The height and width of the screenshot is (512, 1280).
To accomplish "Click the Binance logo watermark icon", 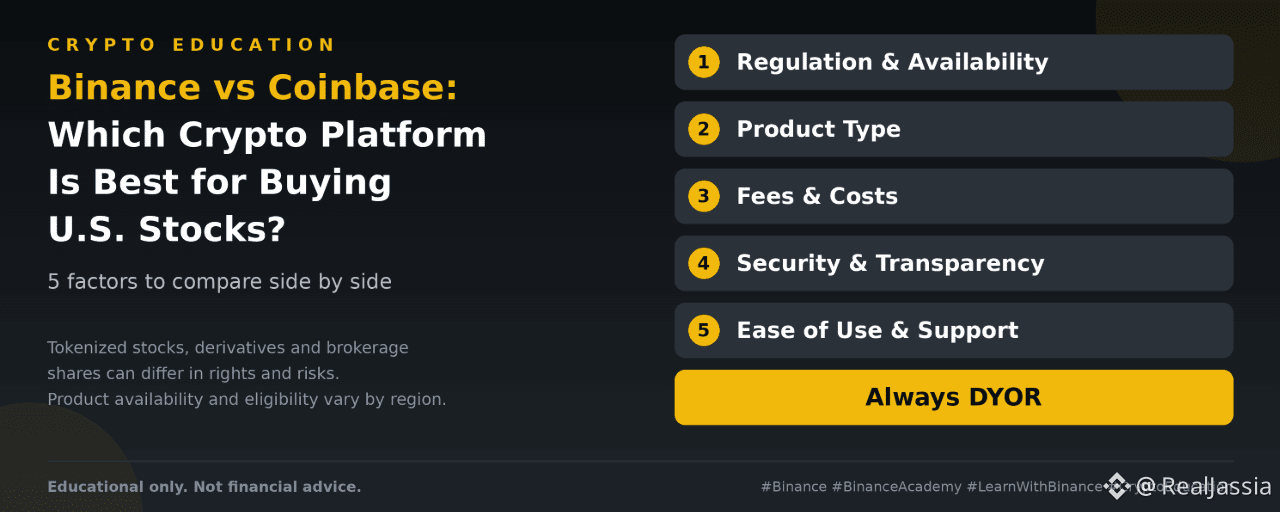I will click(x=1117, y=486).
